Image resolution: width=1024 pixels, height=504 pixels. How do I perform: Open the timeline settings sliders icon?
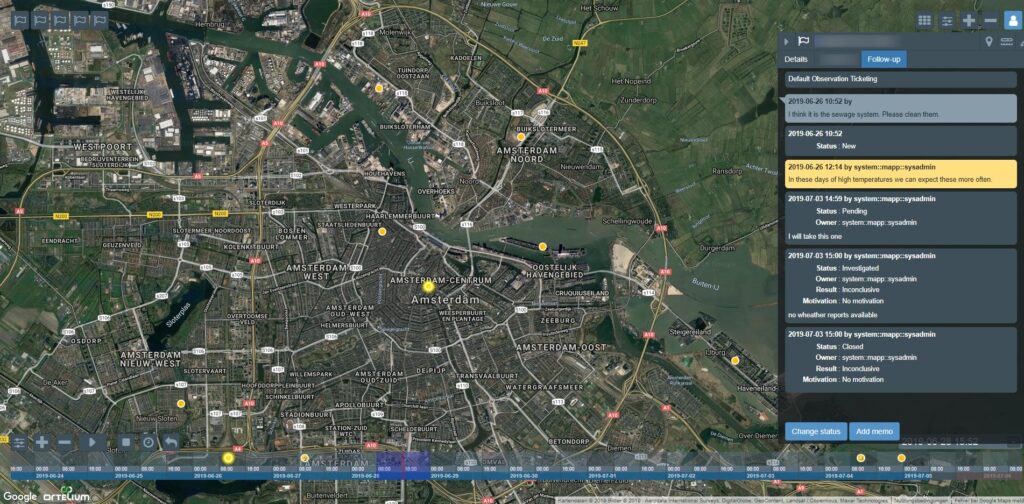point(19,442)
